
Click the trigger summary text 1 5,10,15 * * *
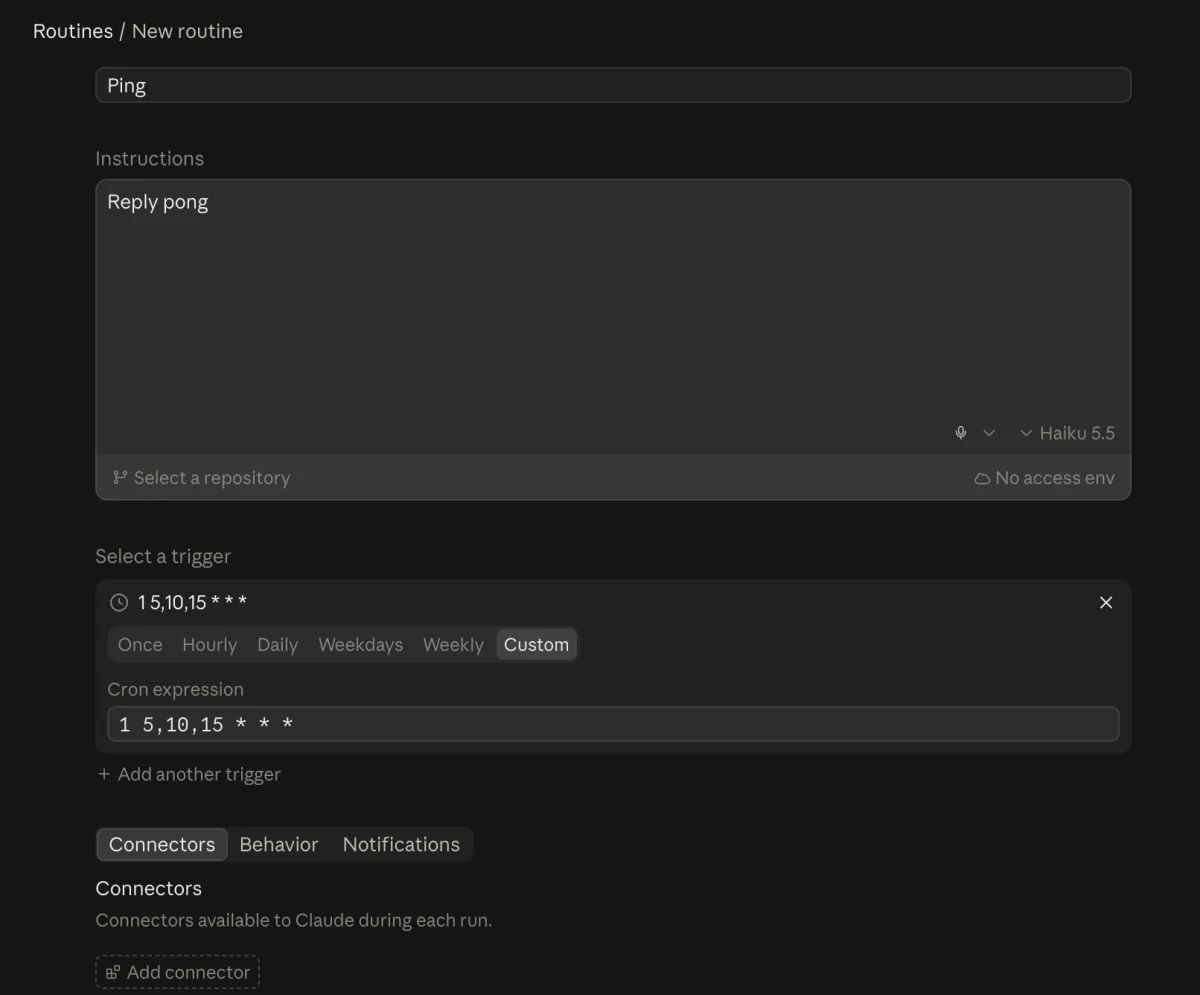(192, 602)
